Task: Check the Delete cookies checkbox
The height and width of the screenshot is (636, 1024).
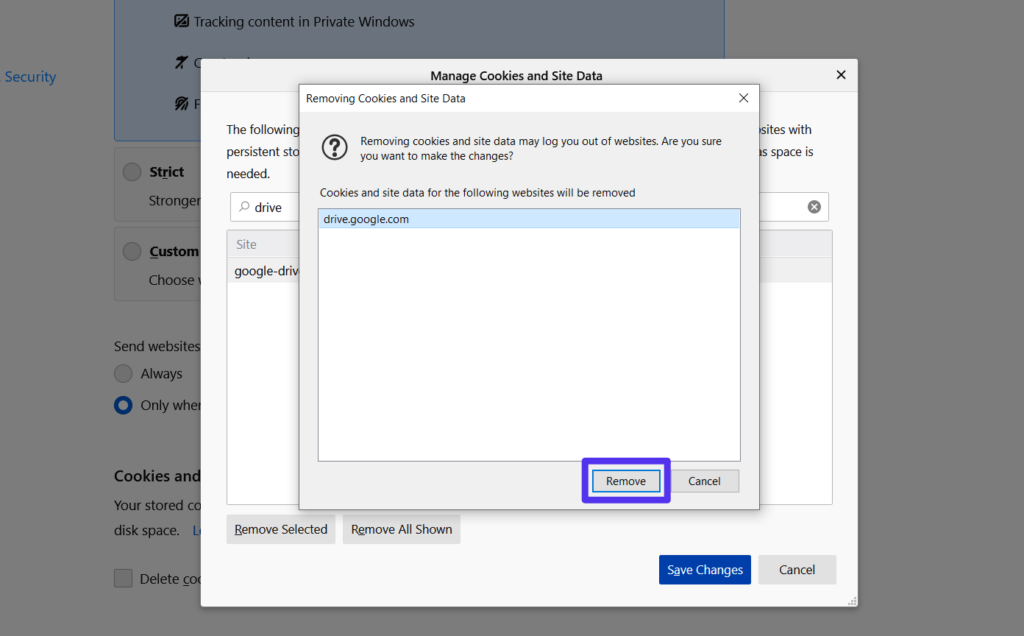Action: [122, 578]
